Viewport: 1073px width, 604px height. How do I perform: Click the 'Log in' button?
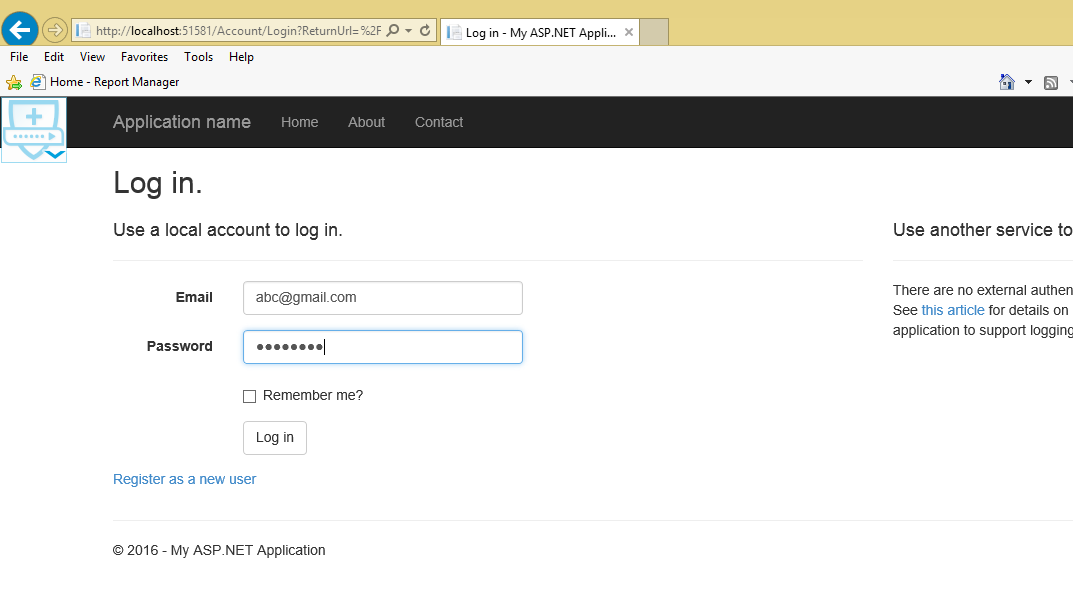pos(274,438)
